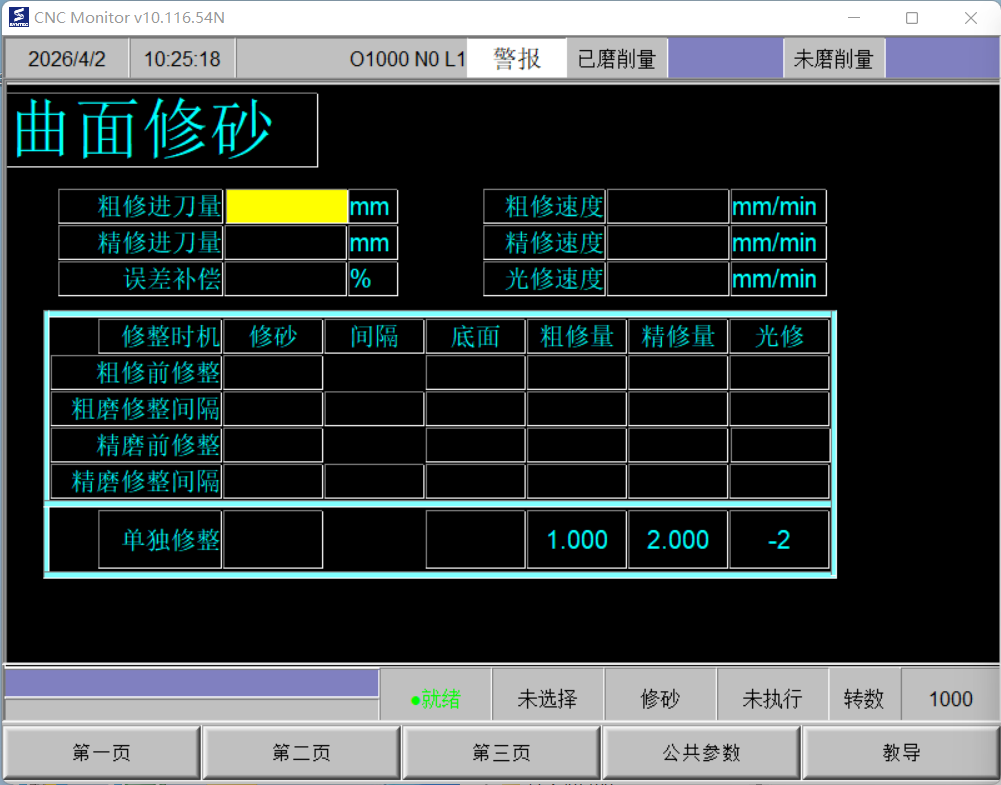The width and height of the screenshot is (1001, 785).
Task: Click the 光修速度 input box
Action: tap(668, 279)
